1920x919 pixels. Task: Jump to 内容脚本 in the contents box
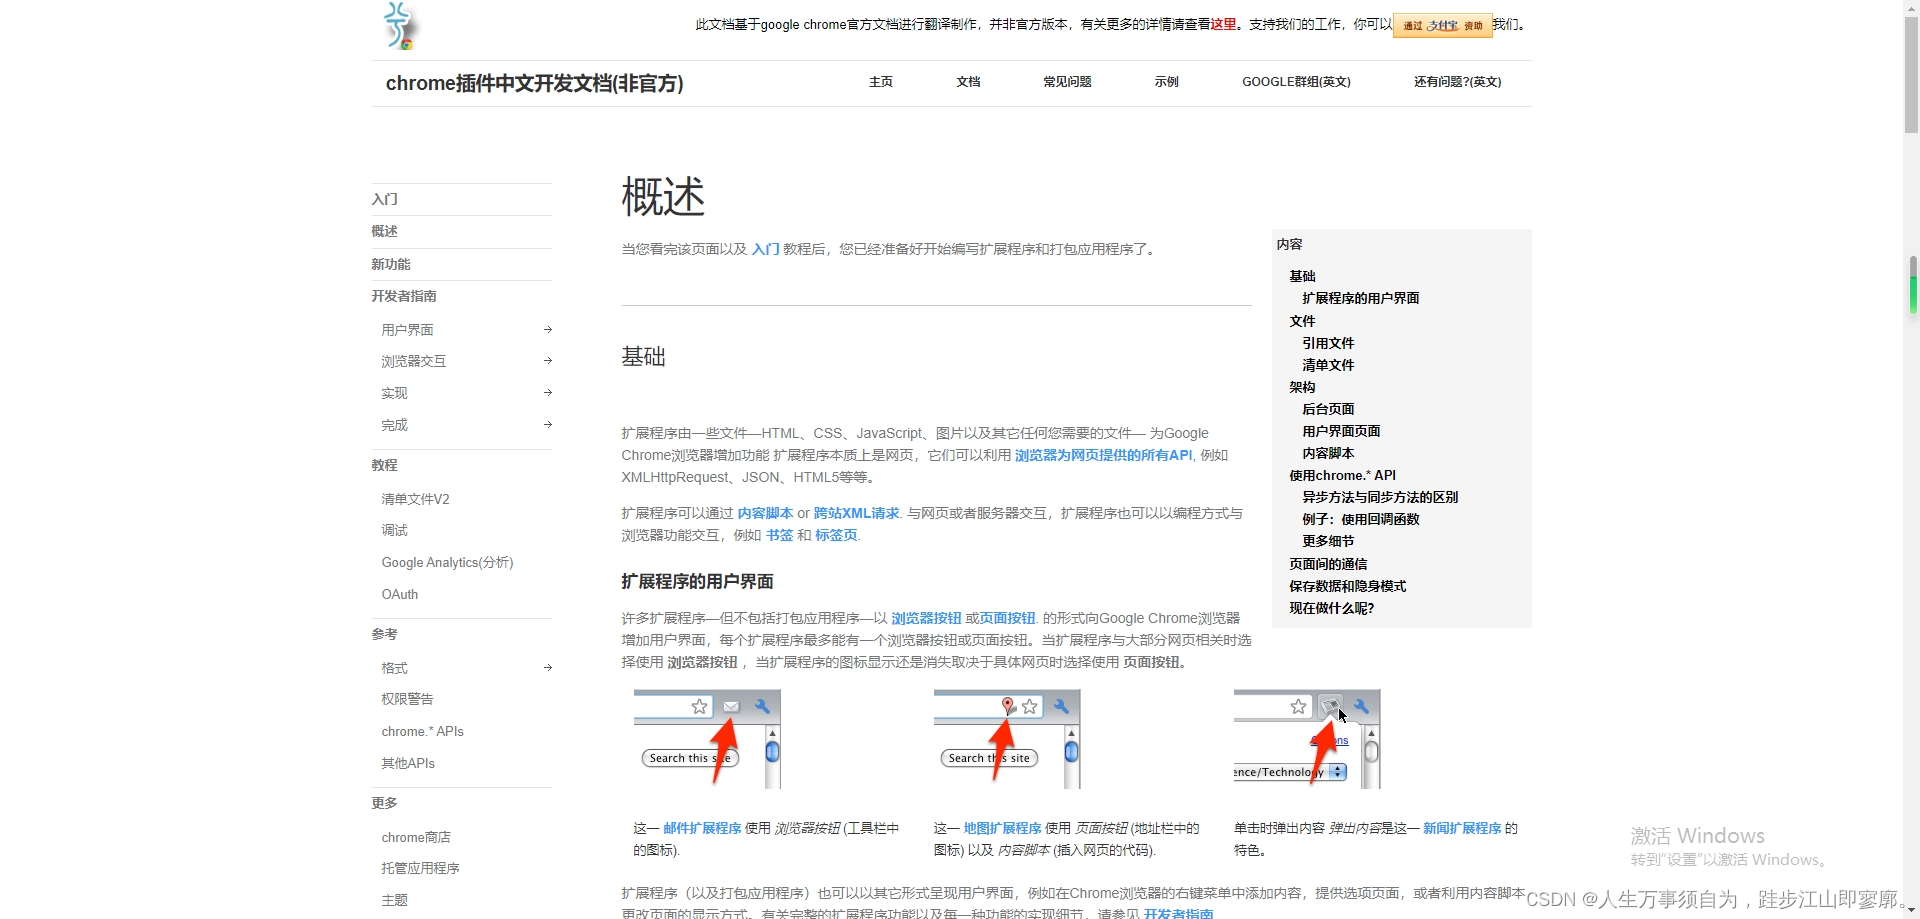point(1328,453)
